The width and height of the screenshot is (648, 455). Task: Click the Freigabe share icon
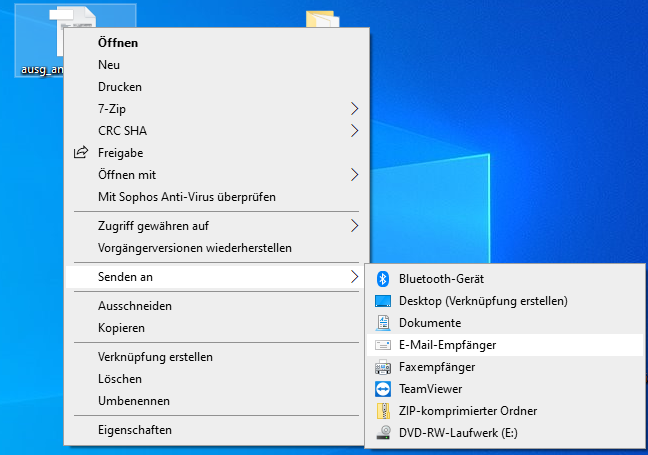pyautogui.click(x=81, y=153)
